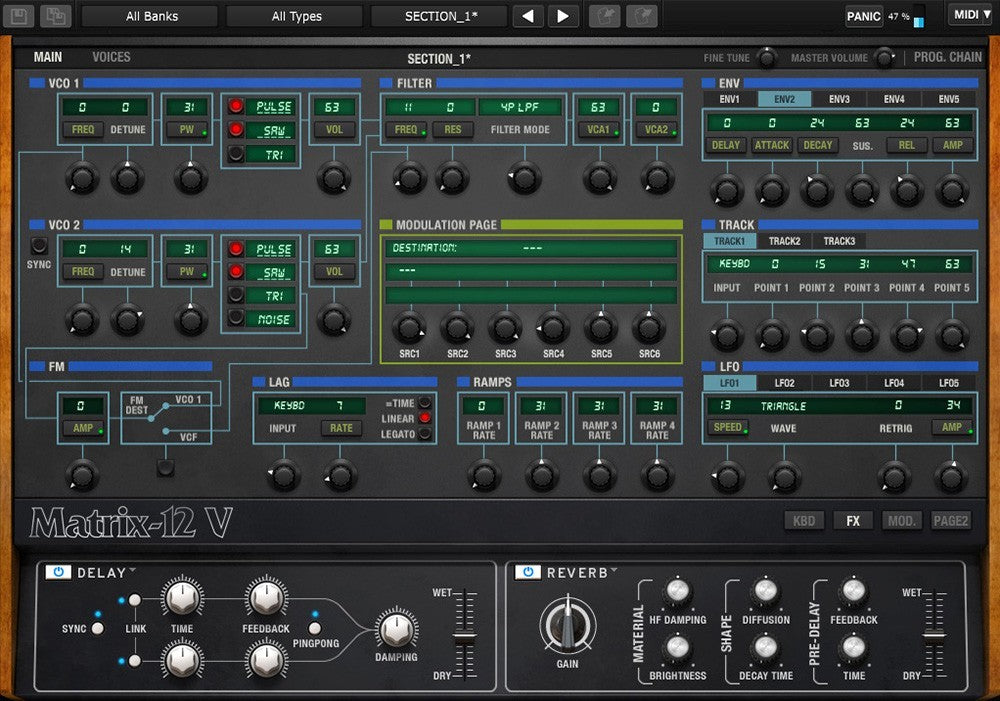Adjust the Reverb WET/DRY slider

(934, 634)
